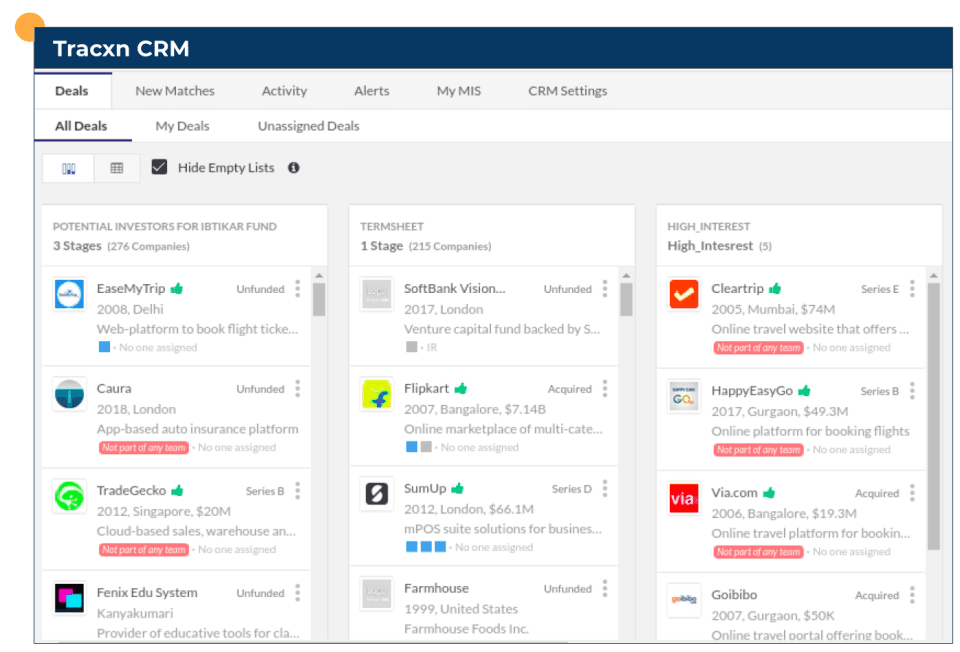Go to CRM Settings tab
Image resolution: width=960 pixels, height=652 pixels.
pos(567,91)
